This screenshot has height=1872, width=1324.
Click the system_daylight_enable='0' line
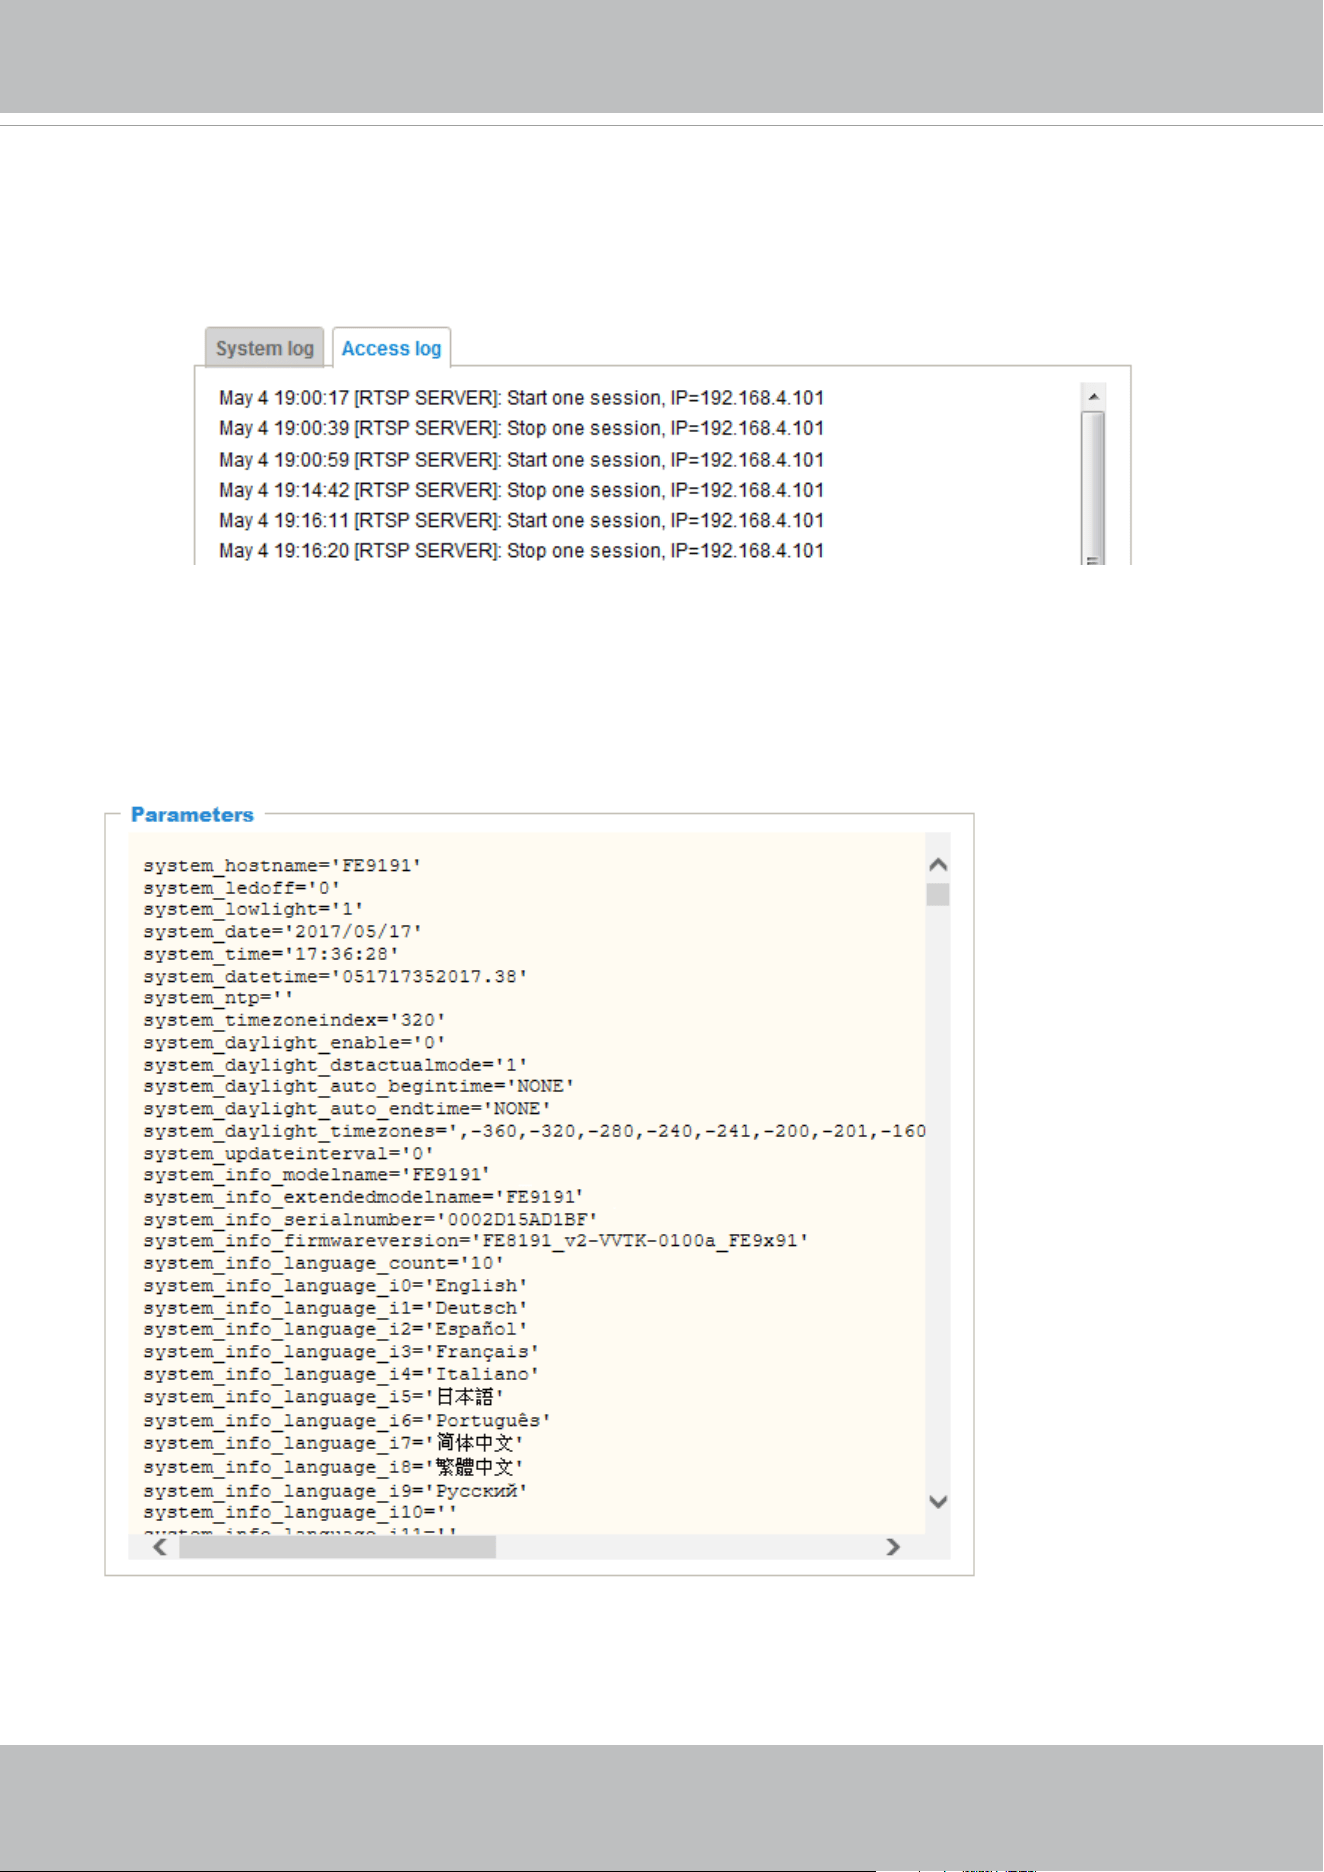click(294, 1043)
